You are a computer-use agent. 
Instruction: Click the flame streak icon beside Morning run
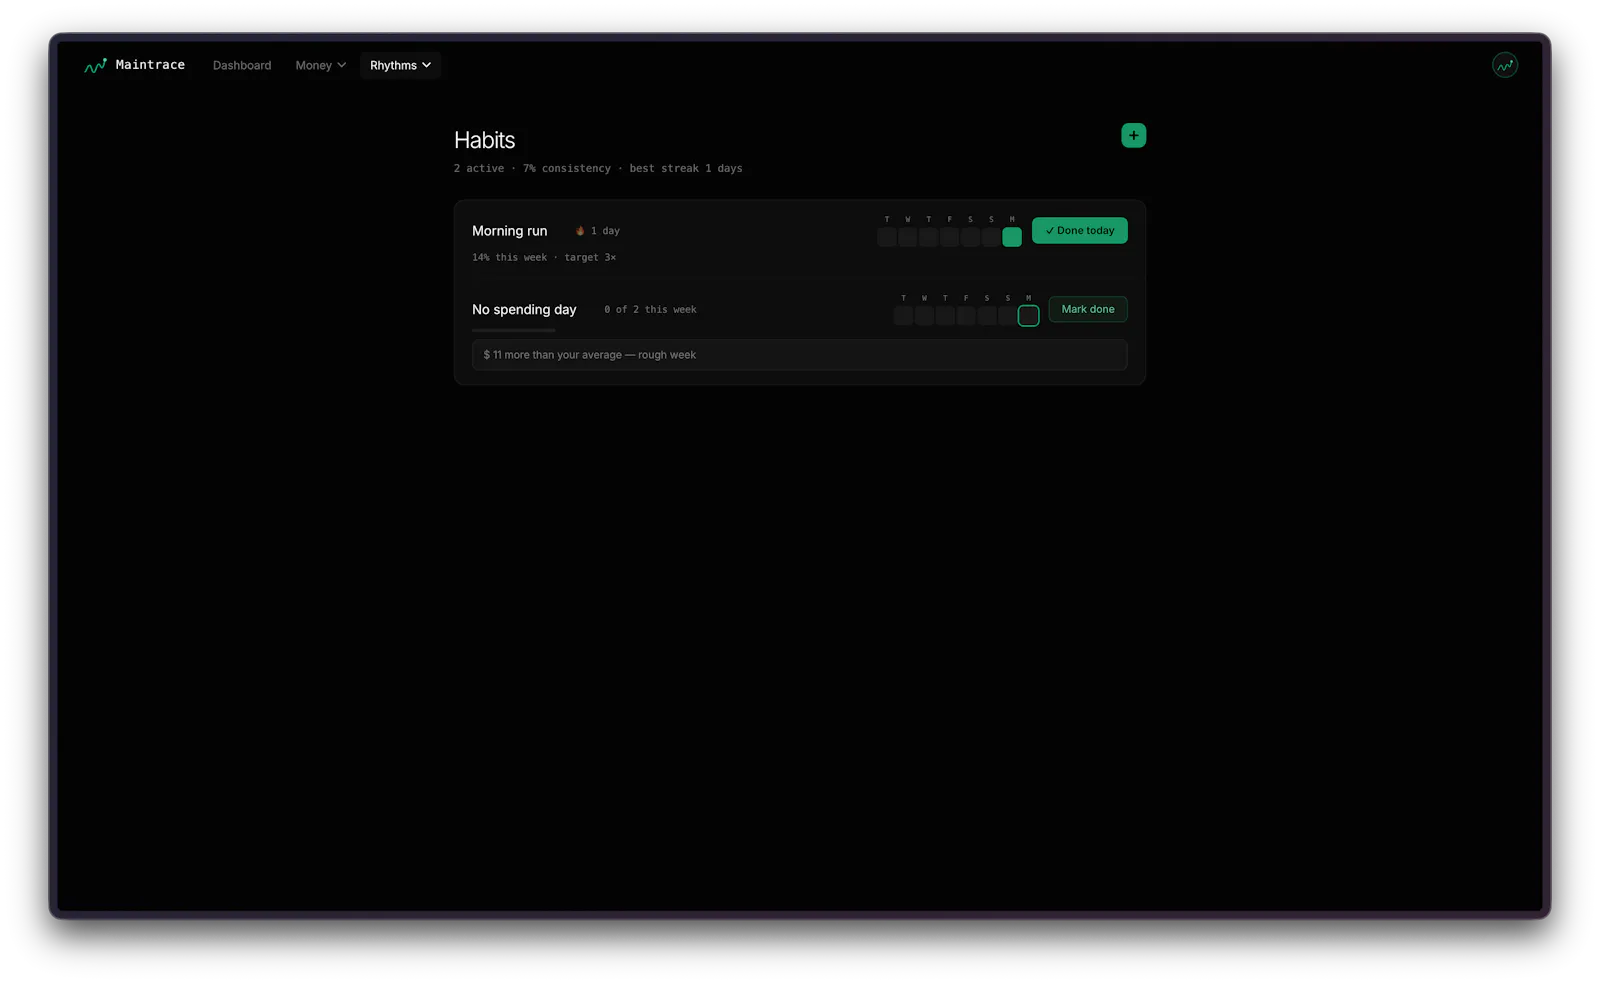(580, 231)
